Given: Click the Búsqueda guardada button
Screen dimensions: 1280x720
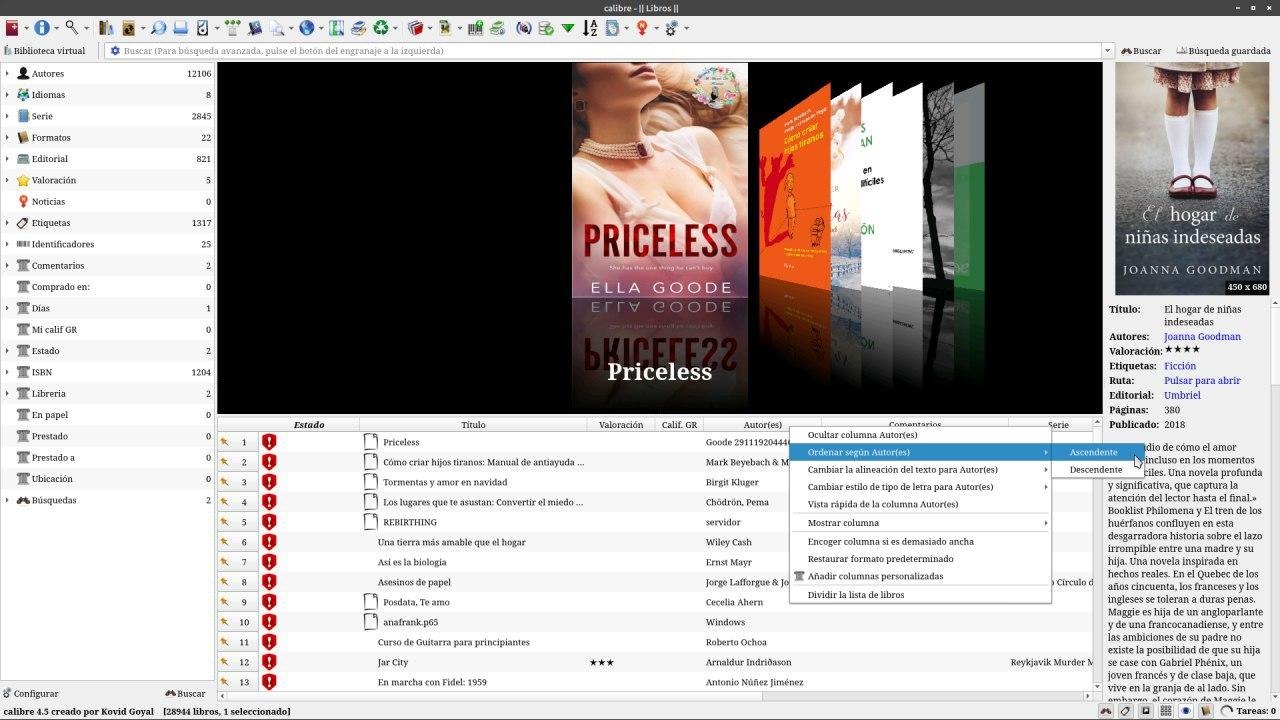Looking at the screenshot, I should point(1224,51).
